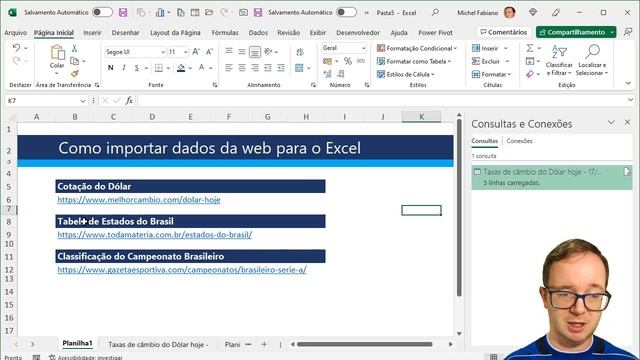Image resolution: width=640 pixels, height=360 pixels.
Task: Open Classificar e Filtrar tool
Action: (559, 60)
